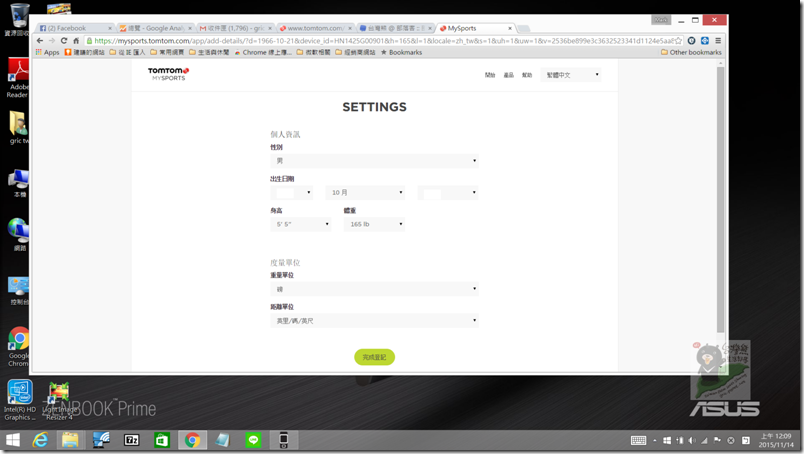Show hidden tray icons arrow
The image size is (804, 454).
point(655,440)
